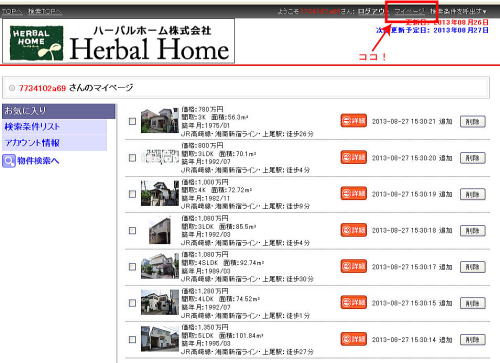This screenshot has width=500, height=363.
Task: Click the Herbal Home logo banner
Action: (118, 41)
